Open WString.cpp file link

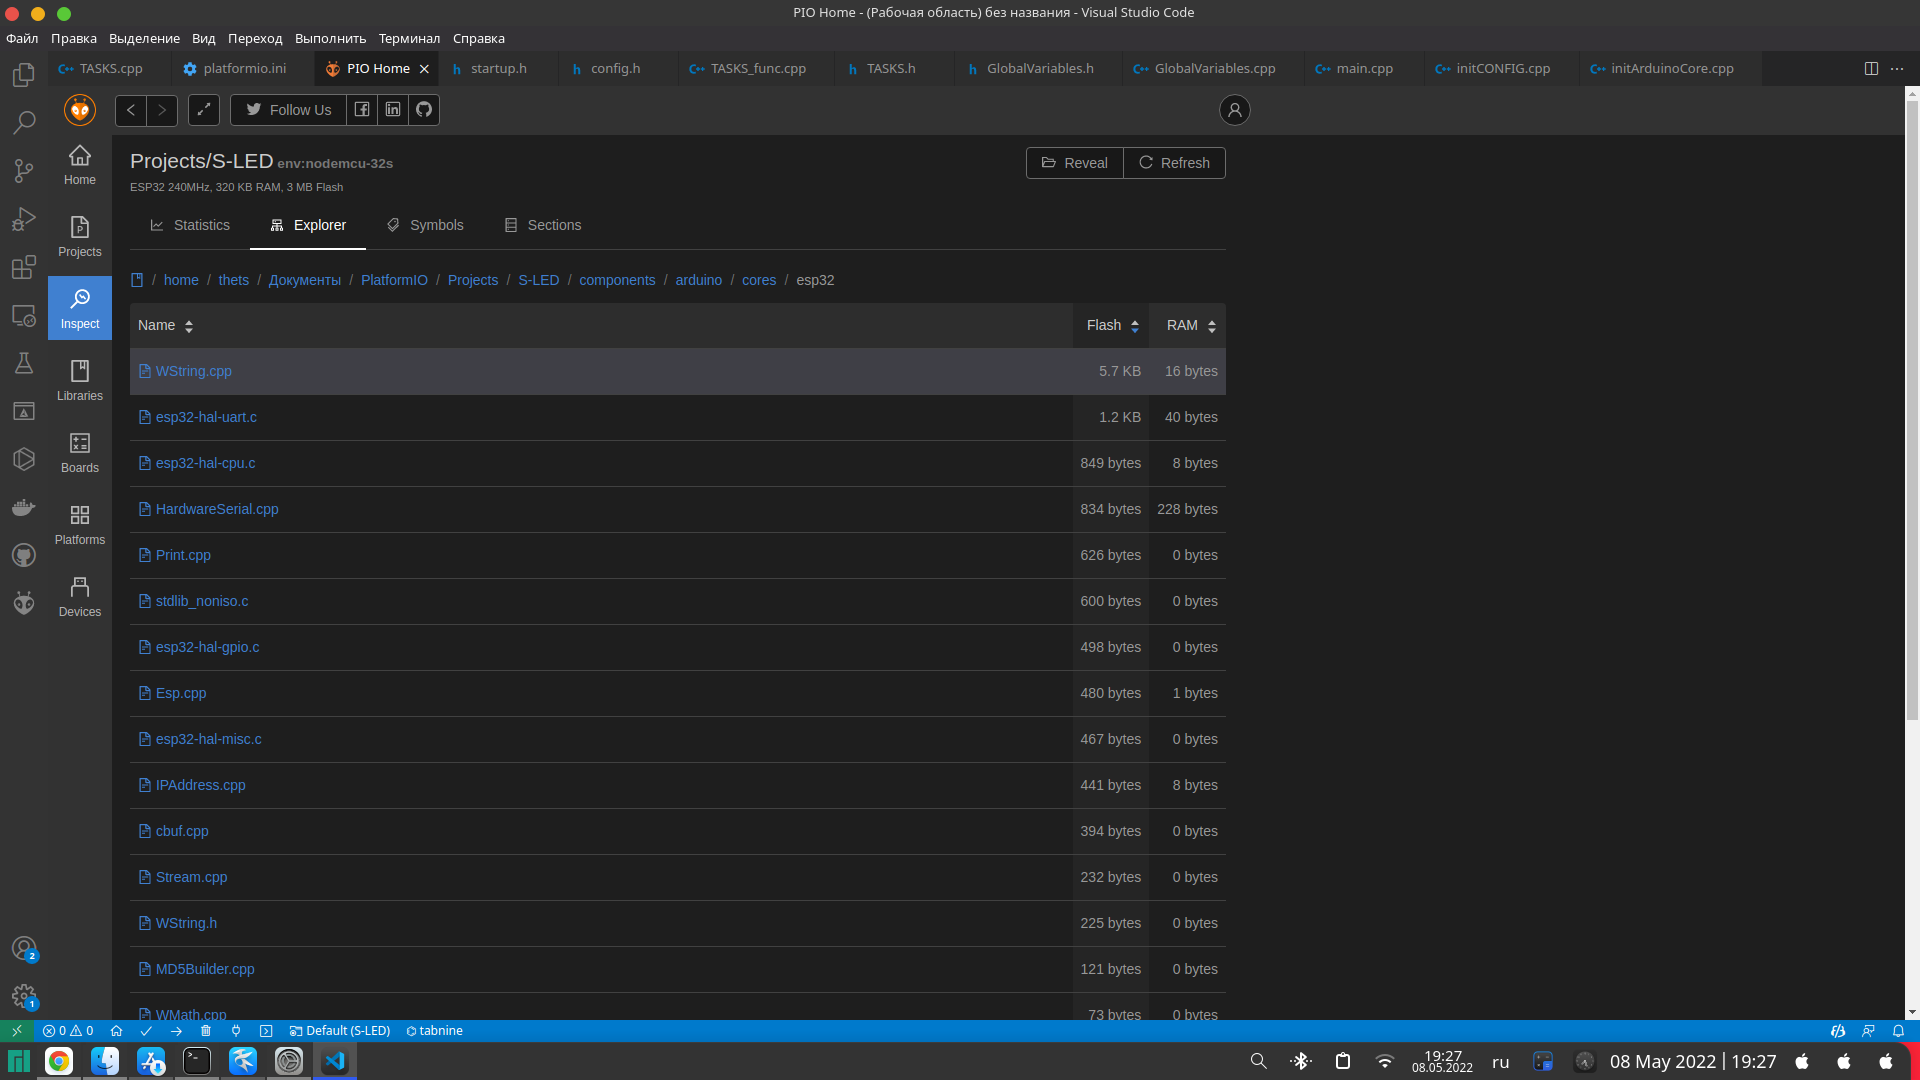[x=193, y=371]
